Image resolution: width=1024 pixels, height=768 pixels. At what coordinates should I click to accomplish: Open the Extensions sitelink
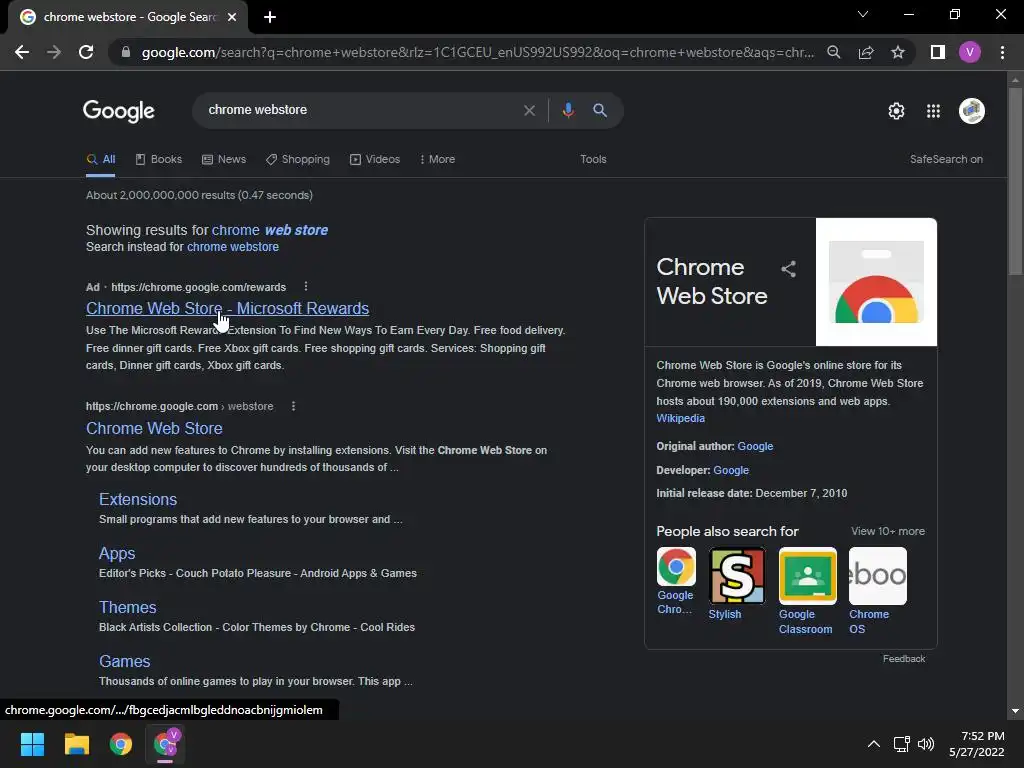(138, 500)
